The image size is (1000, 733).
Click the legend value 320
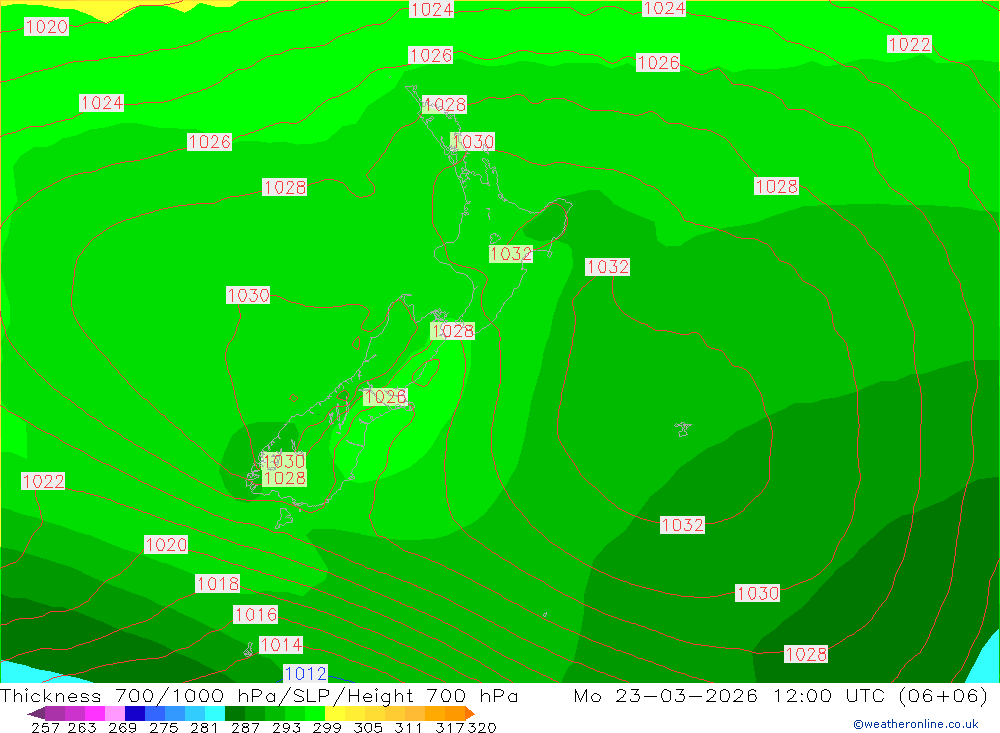coord(482,727)
